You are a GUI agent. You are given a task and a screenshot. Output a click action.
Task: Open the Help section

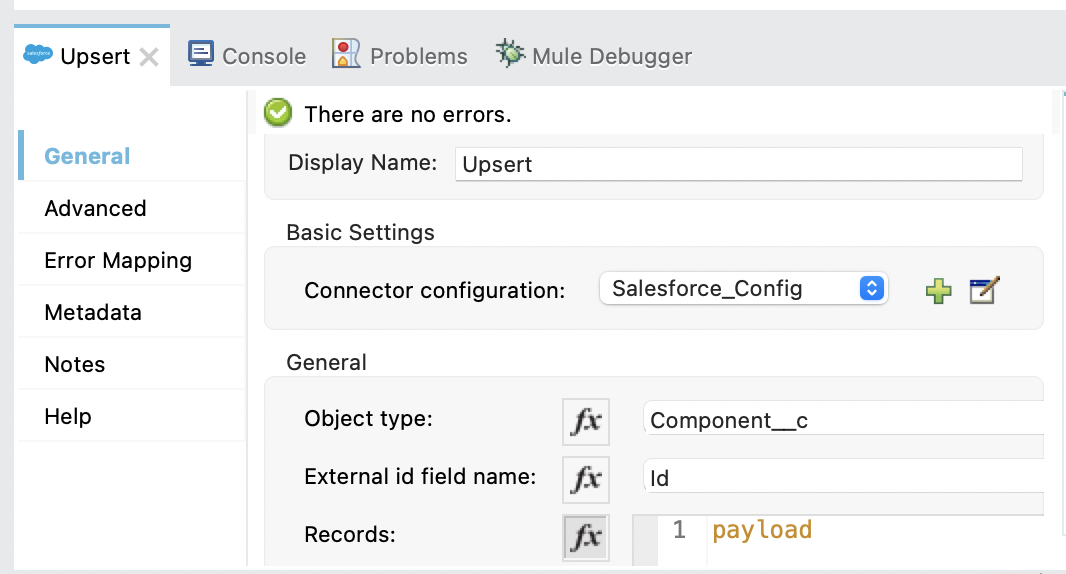point(68,416)
